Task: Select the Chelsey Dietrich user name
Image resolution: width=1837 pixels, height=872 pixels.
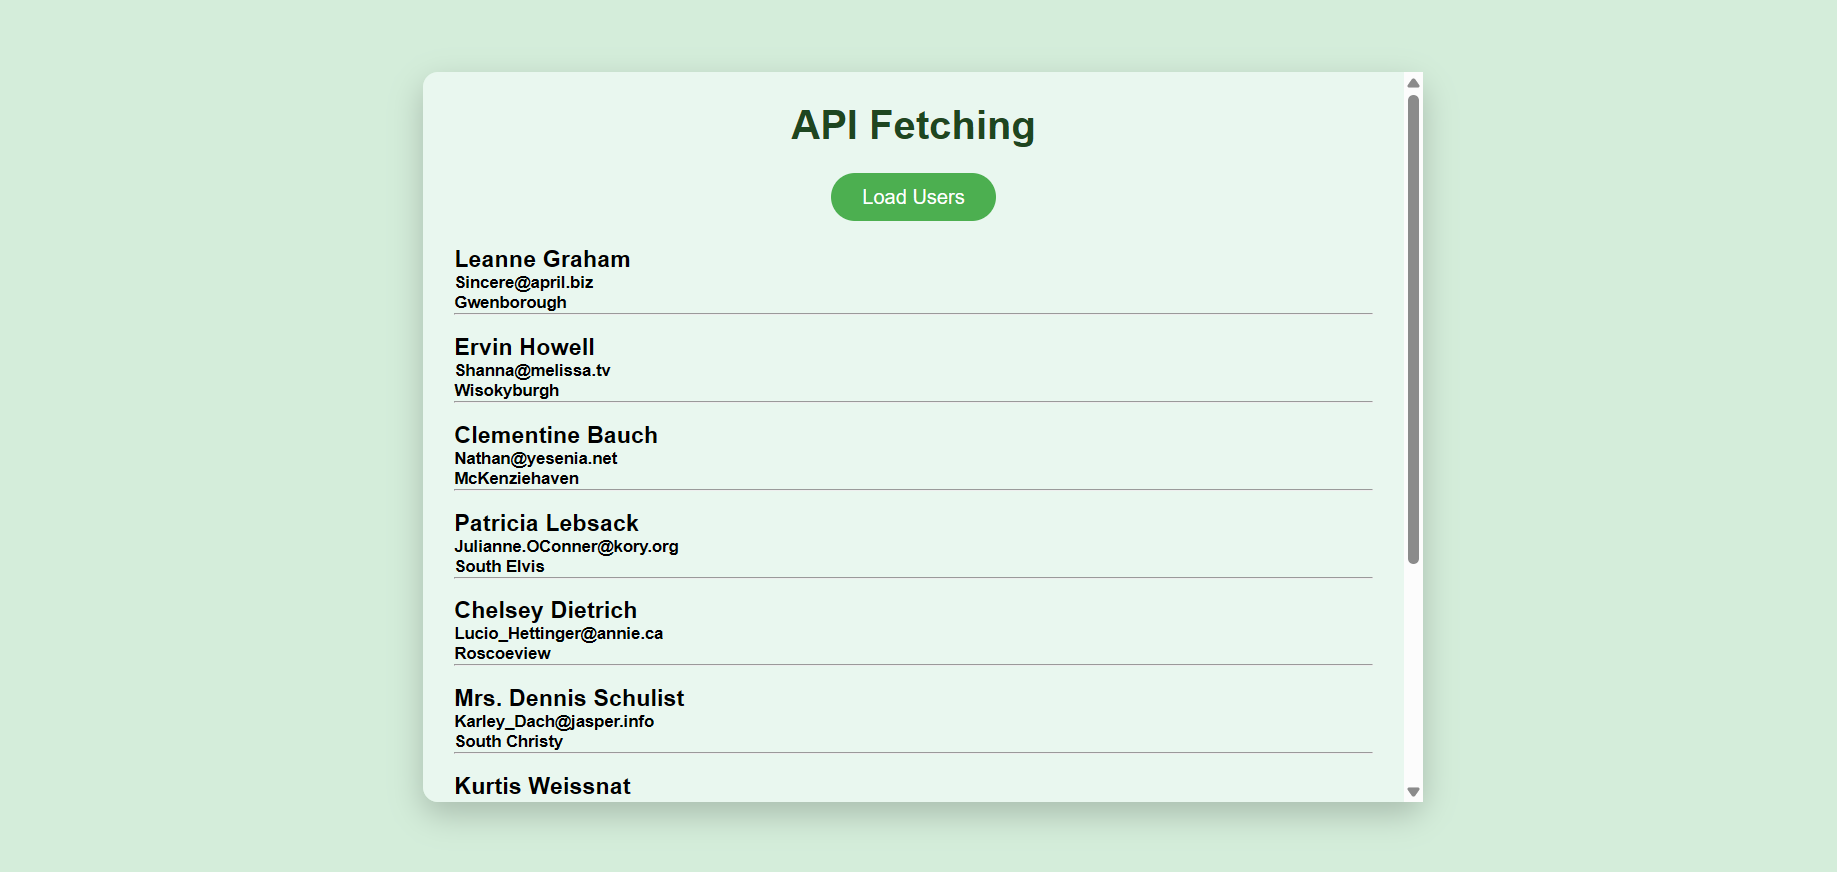Action: click(545, 611)
